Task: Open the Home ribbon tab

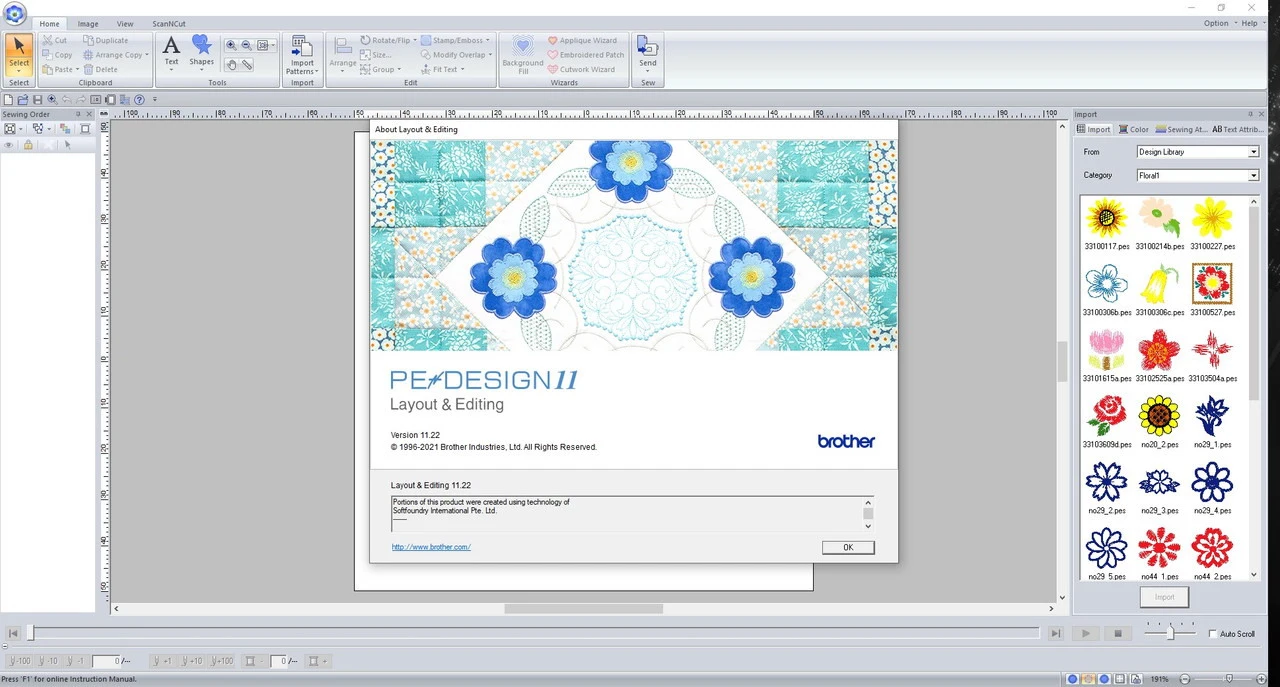Action: [49, 23]
